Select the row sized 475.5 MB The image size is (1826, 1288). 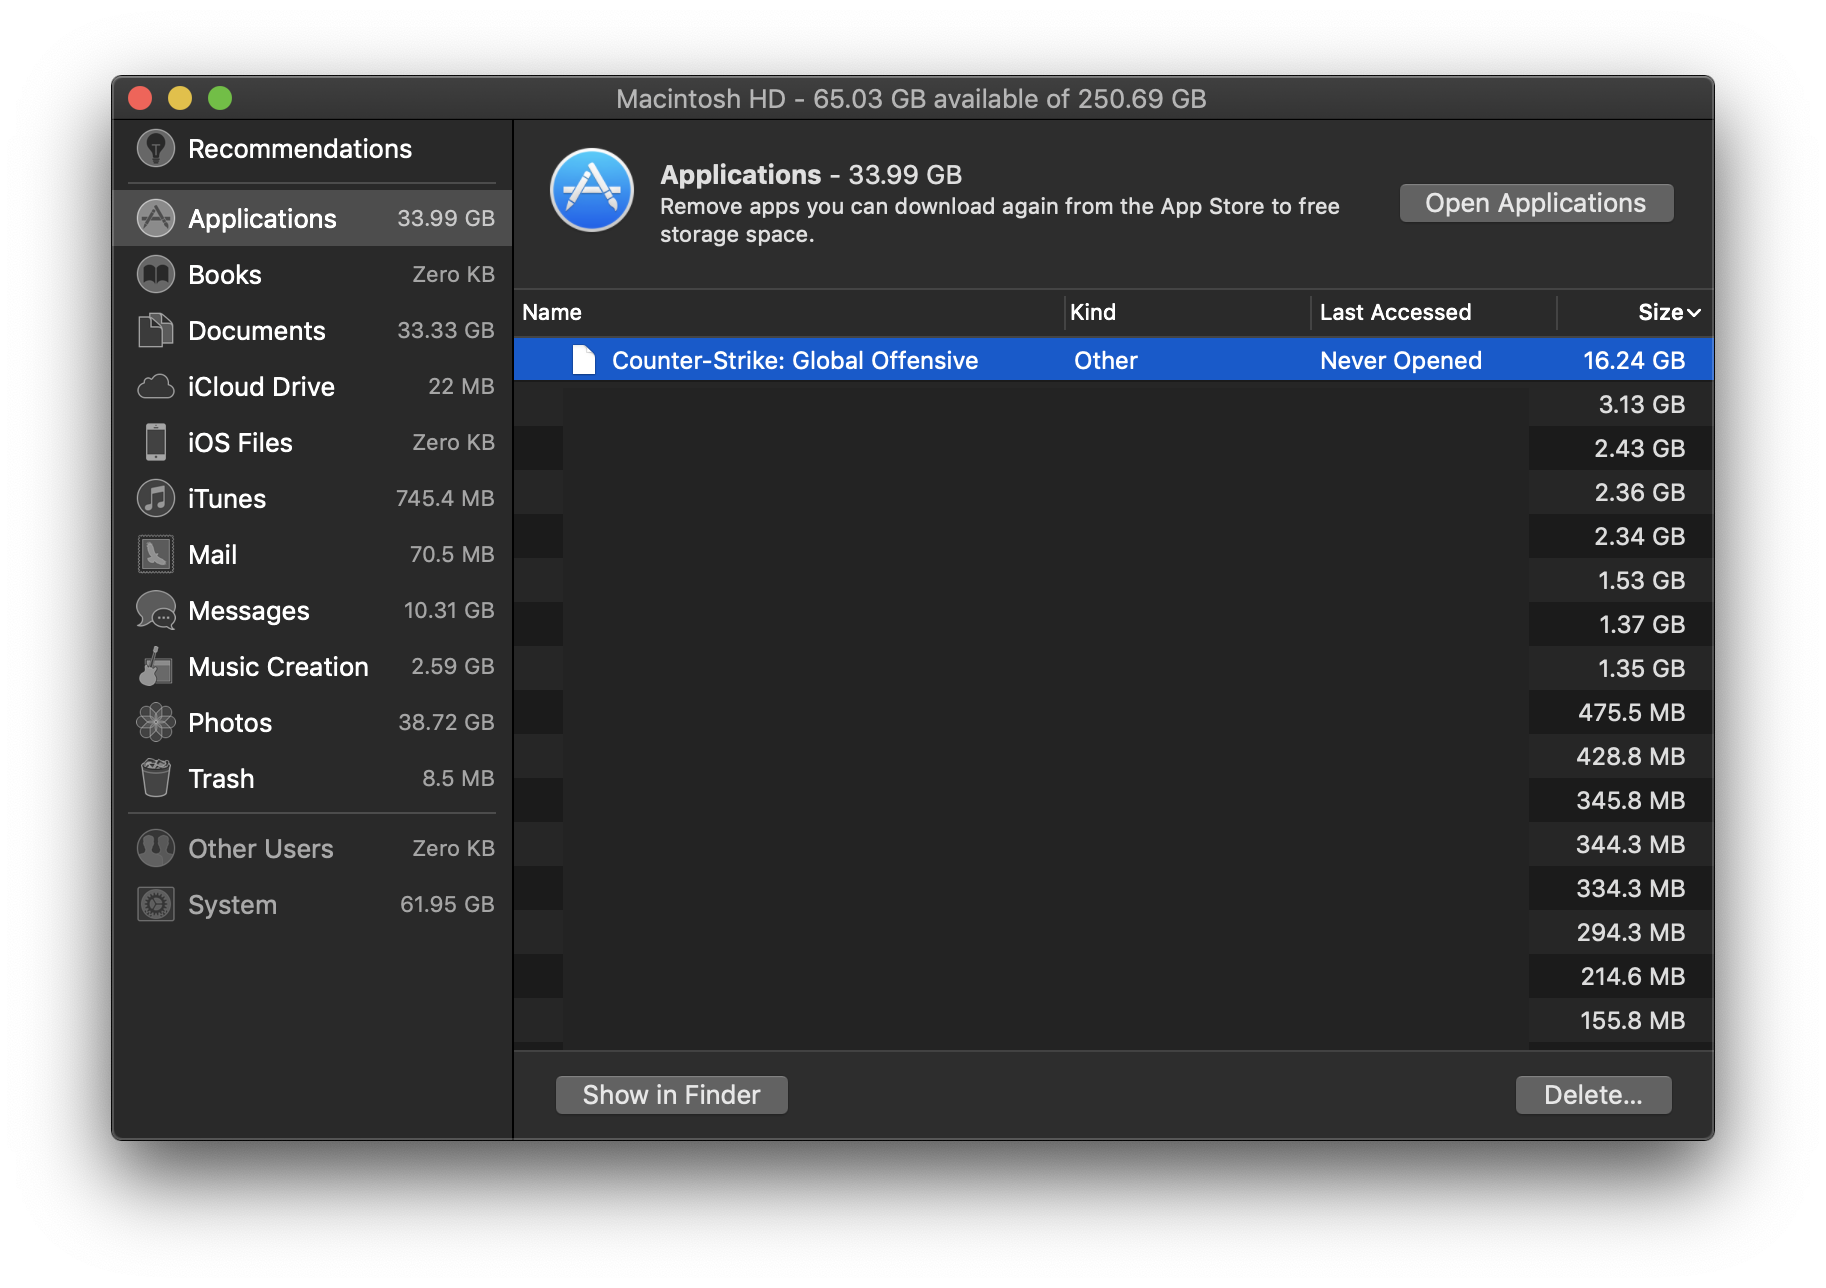(1113, 712)
